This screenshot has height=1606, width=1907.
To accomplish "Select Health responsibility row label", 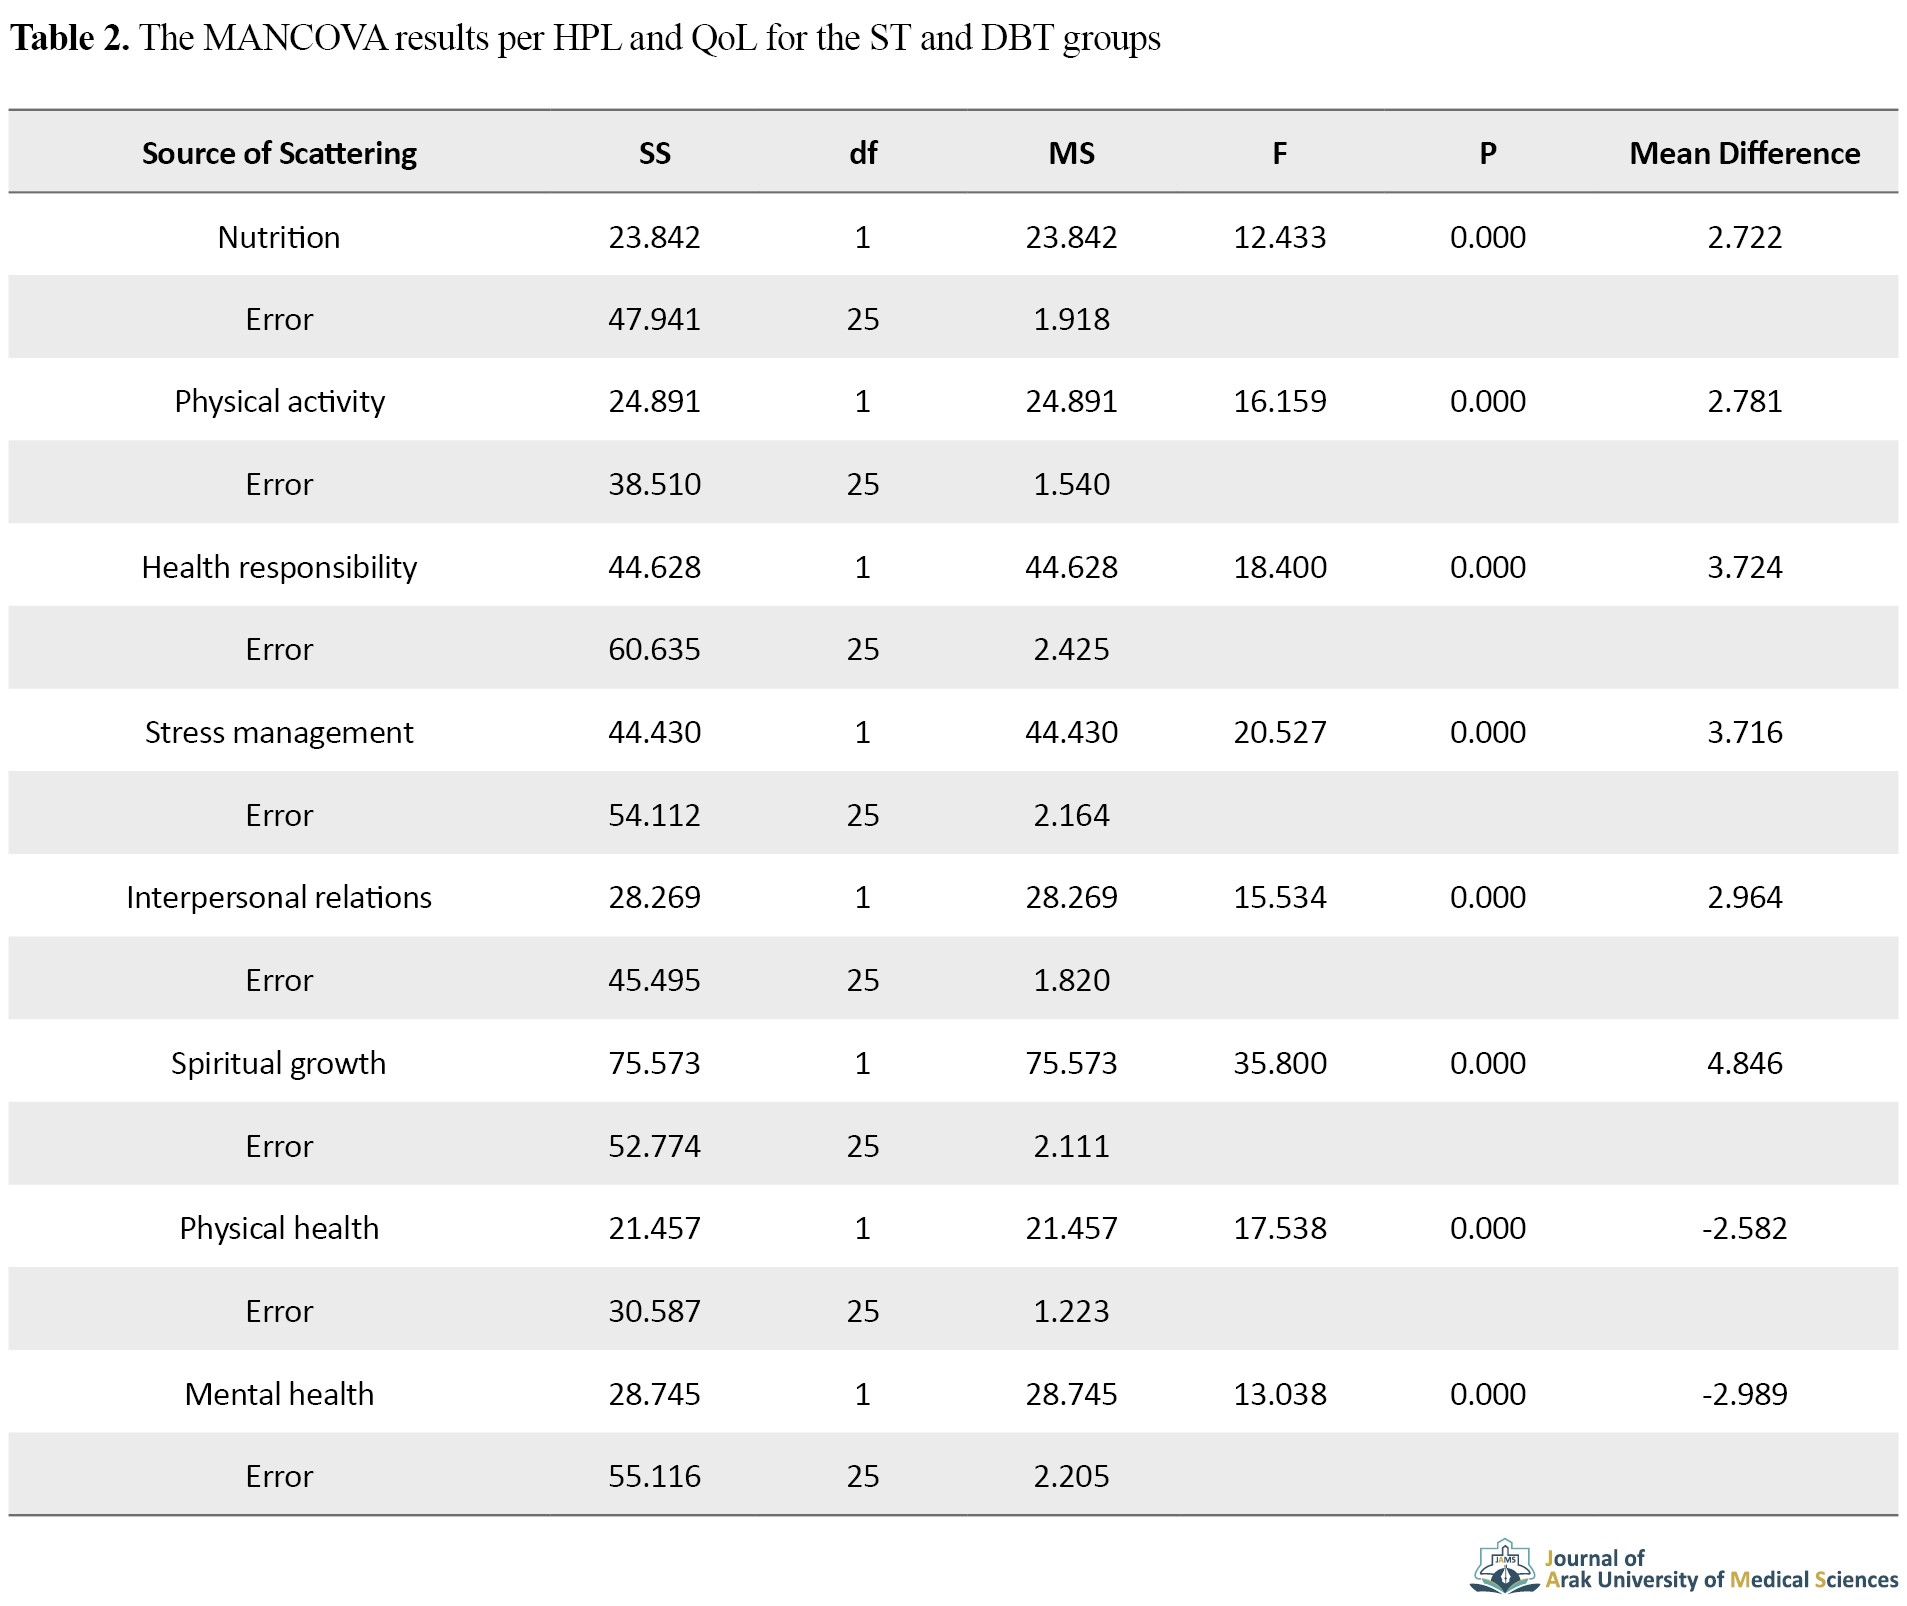I will (x=279, y=567).
